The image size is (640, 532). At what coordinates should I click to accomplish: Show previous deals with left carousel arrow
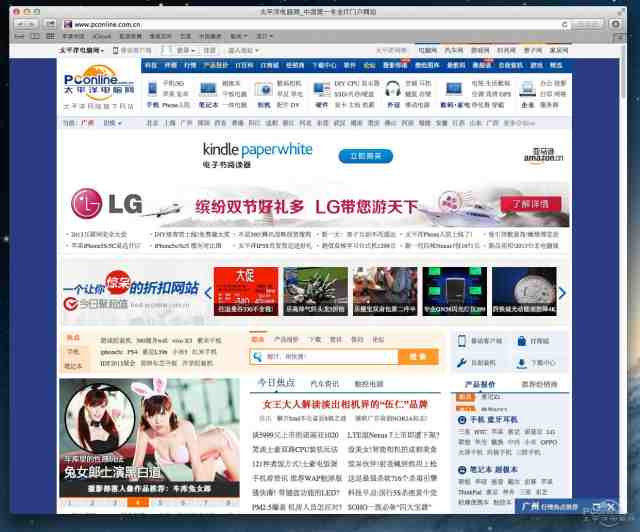click(208, 293)
